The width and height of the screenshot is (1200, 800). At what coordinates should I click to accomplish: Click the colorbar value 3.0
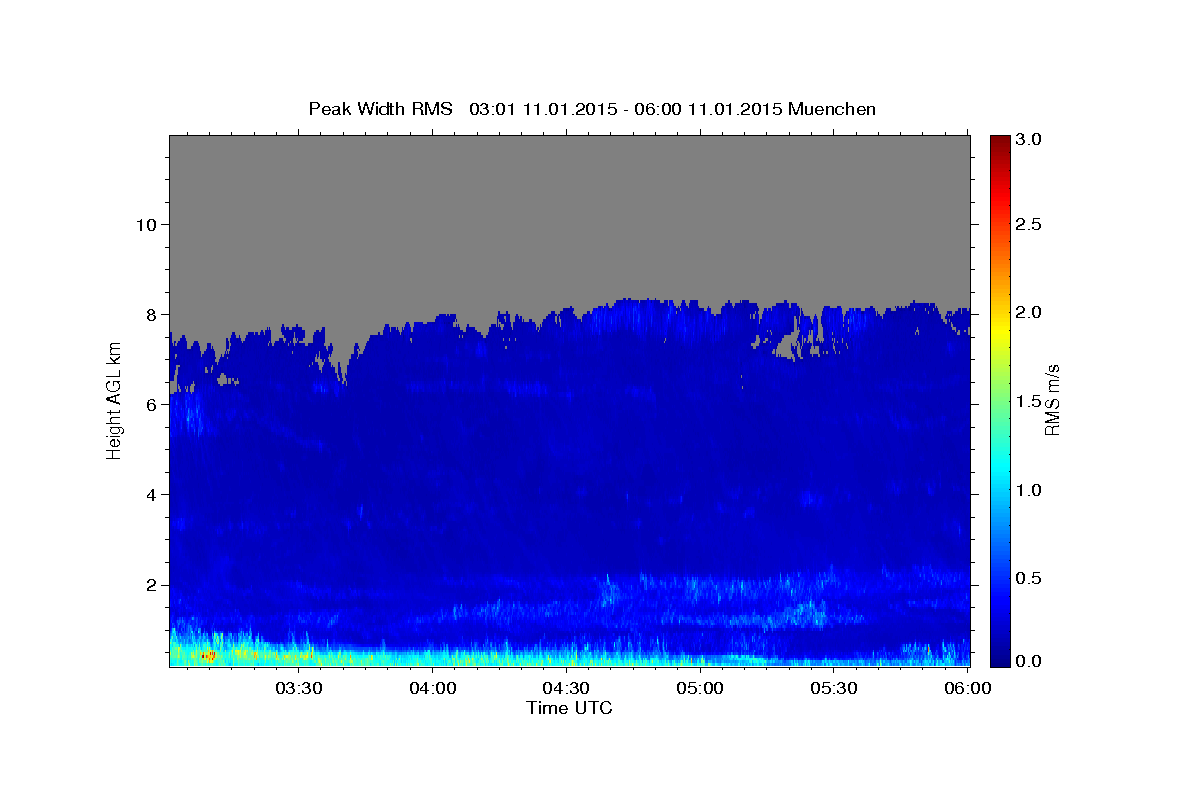(1029, 140)
